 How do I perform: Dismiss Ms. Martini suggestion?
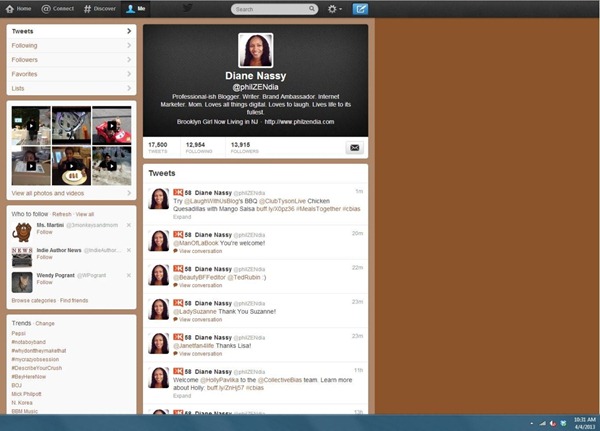[129, 225]
